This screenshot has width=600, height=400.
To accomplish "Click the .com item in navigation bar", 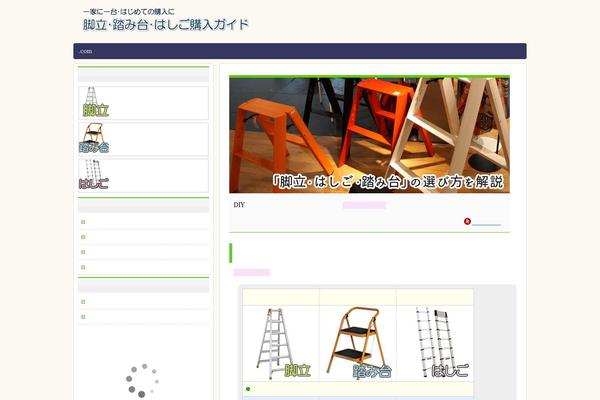I will point(86,51).
